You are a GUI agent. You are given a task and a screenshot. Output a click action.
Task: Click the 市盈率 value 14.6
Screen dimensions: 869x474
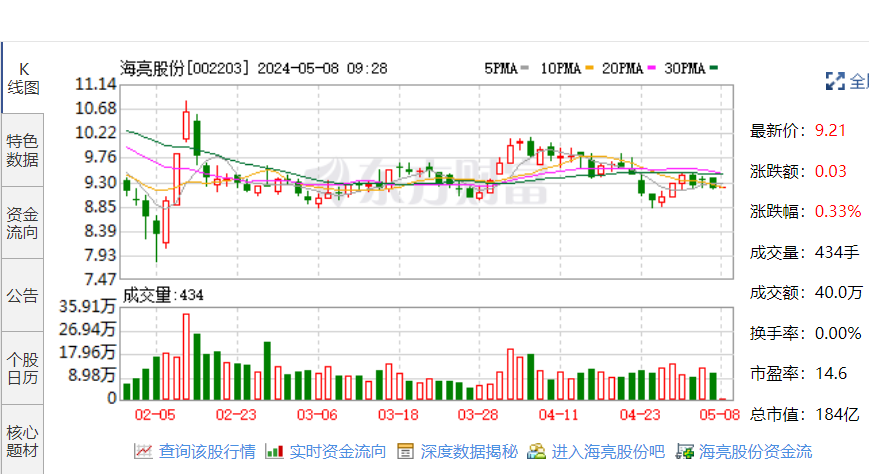tap(831, 373)
